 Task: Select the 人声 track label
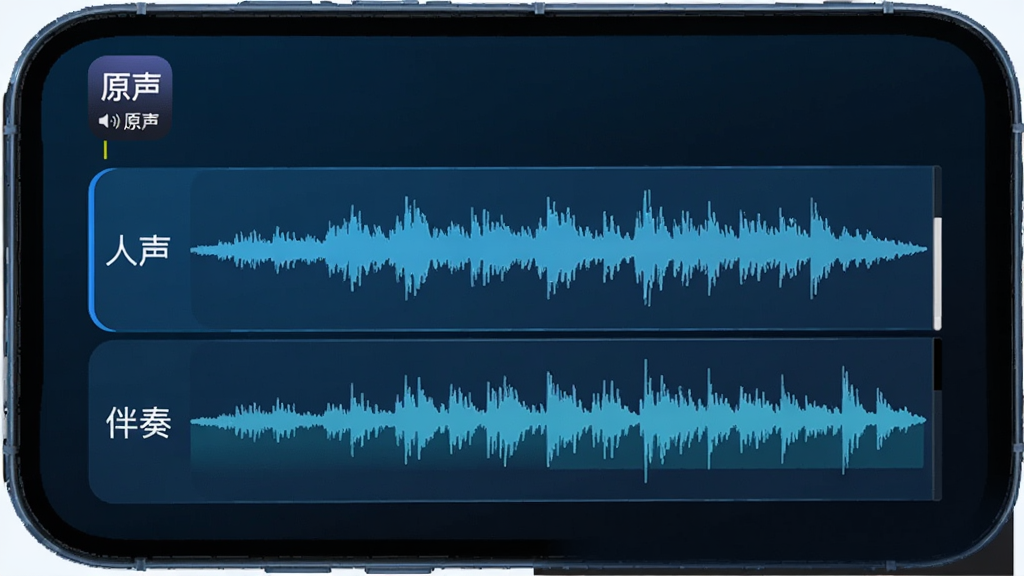pyautogui.click(x=138, y=250)
